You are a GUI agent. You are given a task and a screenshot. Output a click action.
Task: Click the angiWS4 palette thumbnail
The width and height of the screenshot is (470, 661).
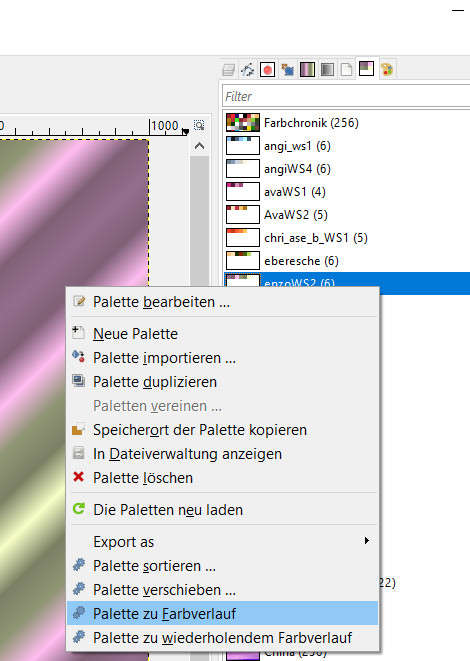coord(243,169)
